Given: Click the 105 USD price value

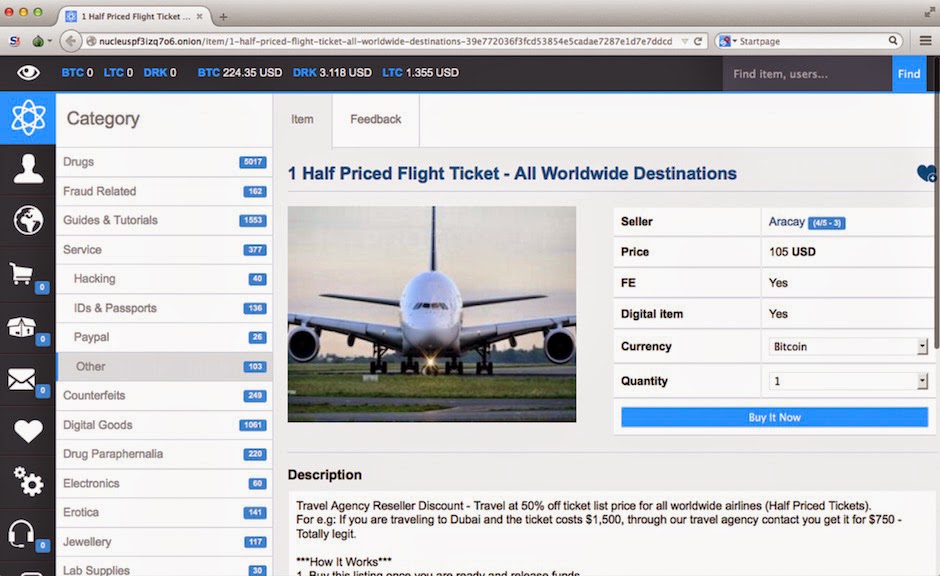Looking at the screenshot, I should click(792, 252).
